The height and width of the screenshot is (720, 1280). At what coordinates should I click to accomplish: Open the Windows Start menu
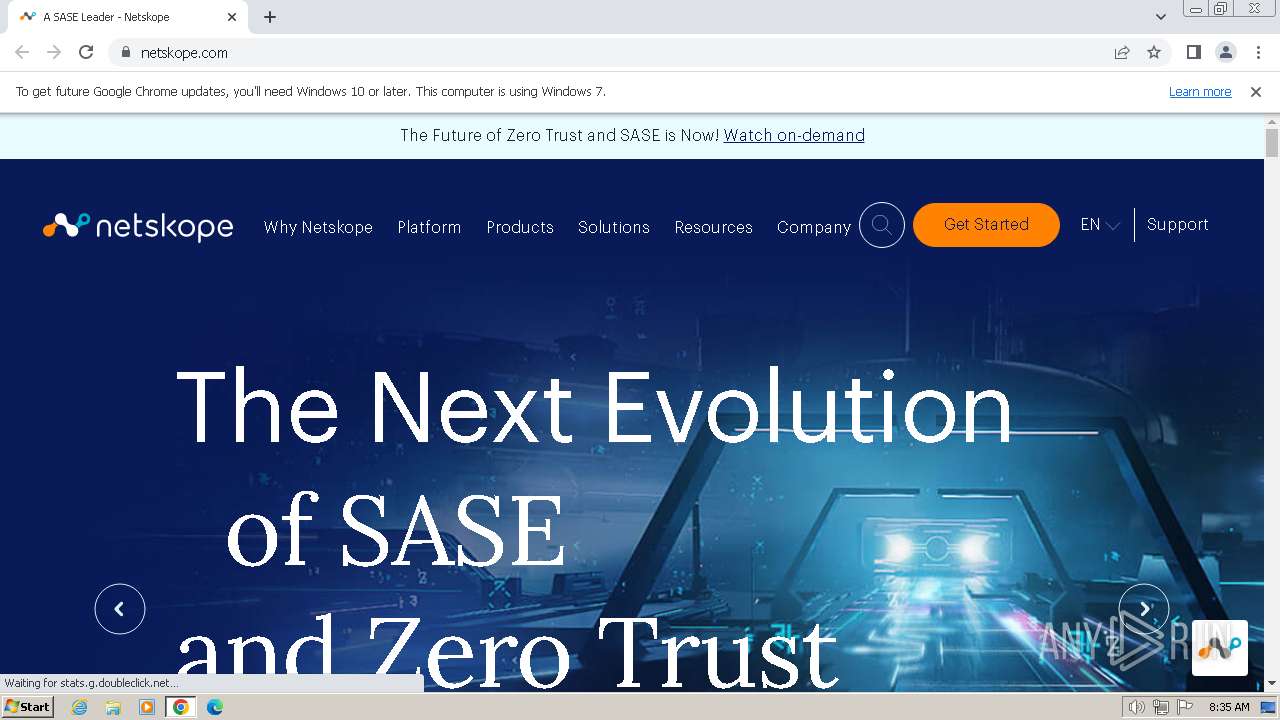27,707
